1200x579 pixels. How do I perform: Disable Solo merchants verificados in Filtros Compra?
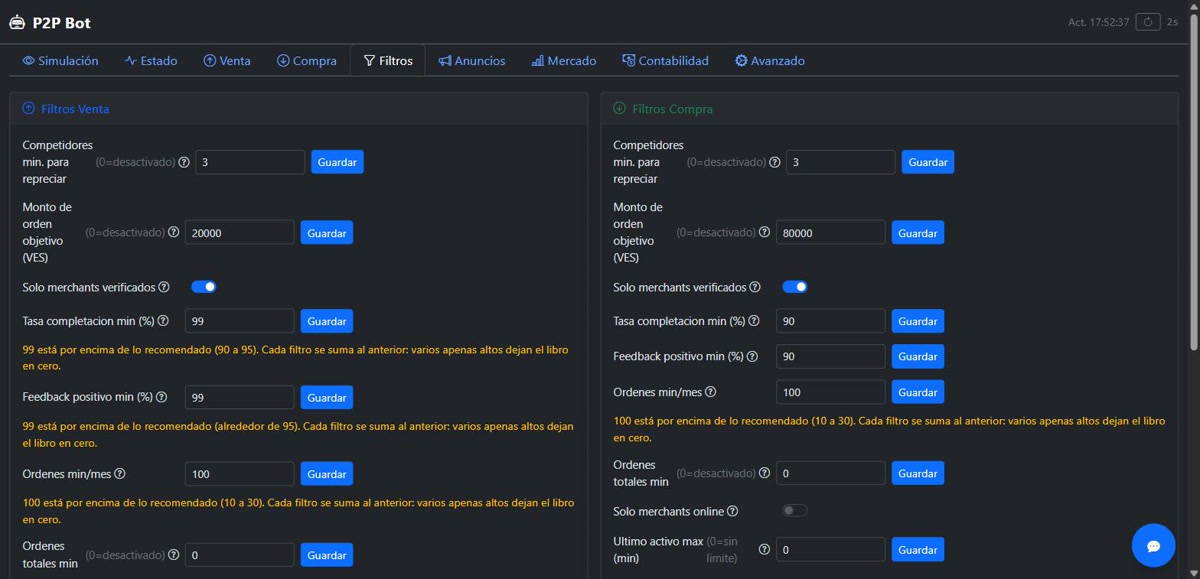click(x=795, y=287)
